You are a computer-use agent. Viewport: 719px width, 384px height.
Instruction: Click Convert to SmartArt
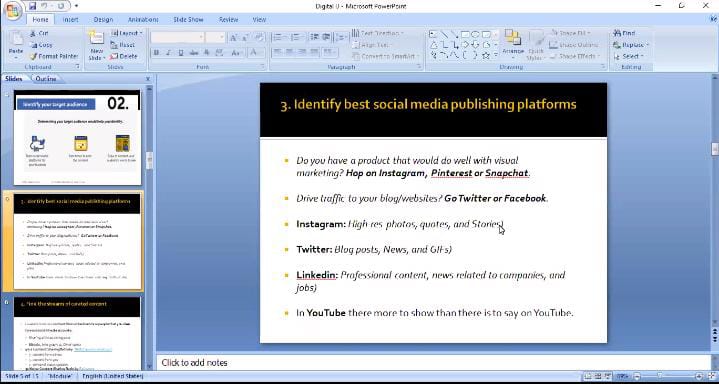coord(385,56)
